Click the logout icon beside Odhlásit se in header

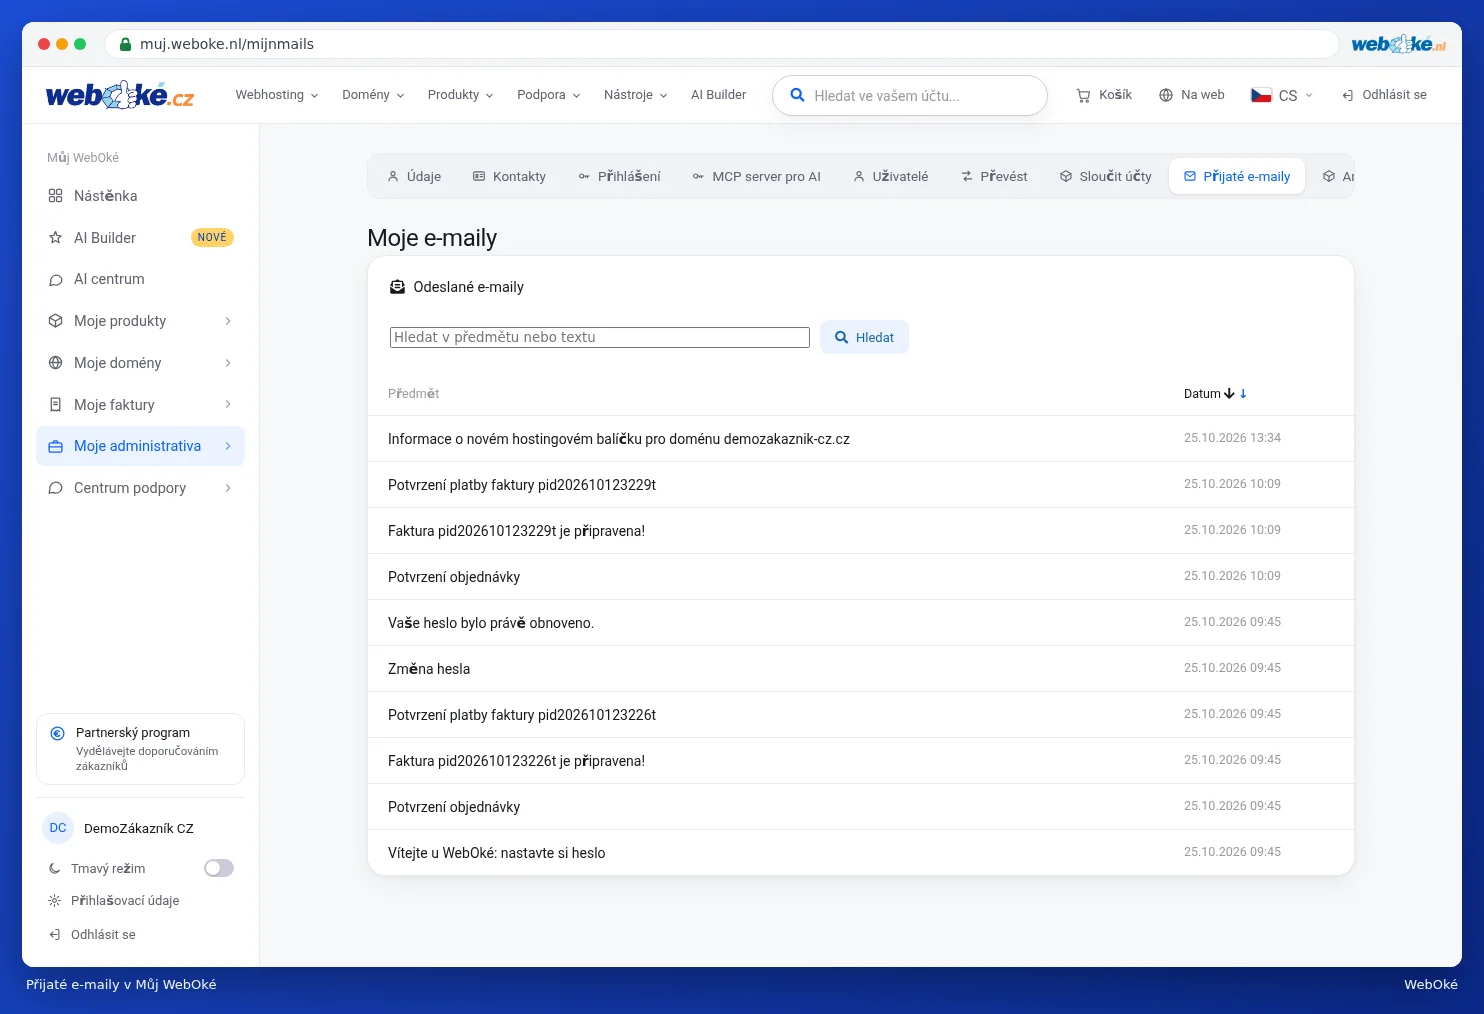pos(1348,95)
